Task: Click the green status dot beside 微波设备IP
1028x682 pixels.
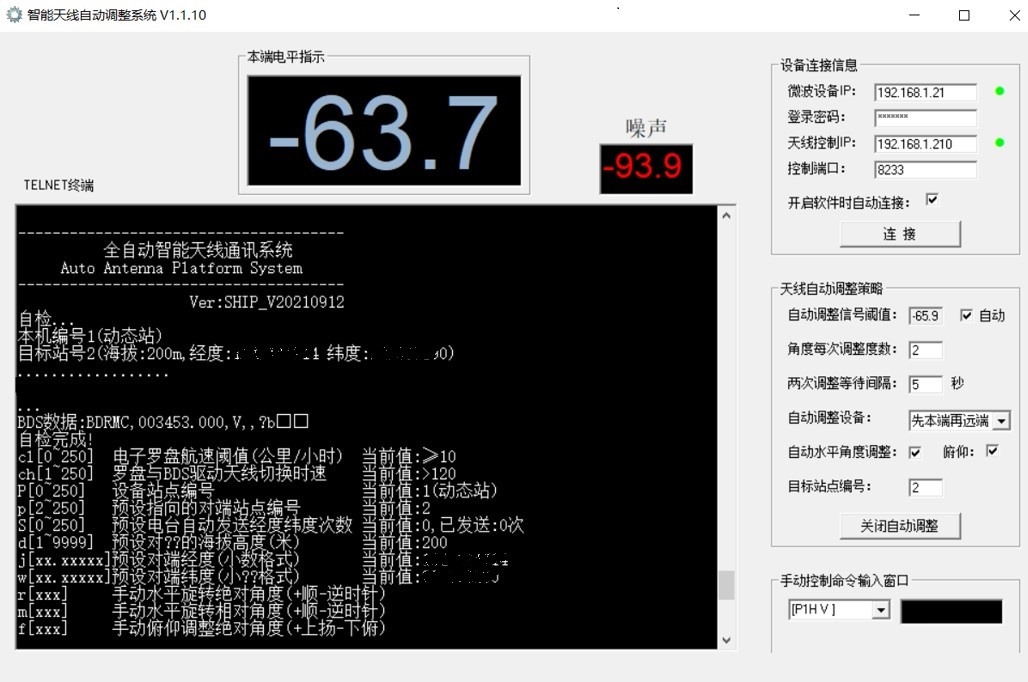Action: tap(999, 91)
